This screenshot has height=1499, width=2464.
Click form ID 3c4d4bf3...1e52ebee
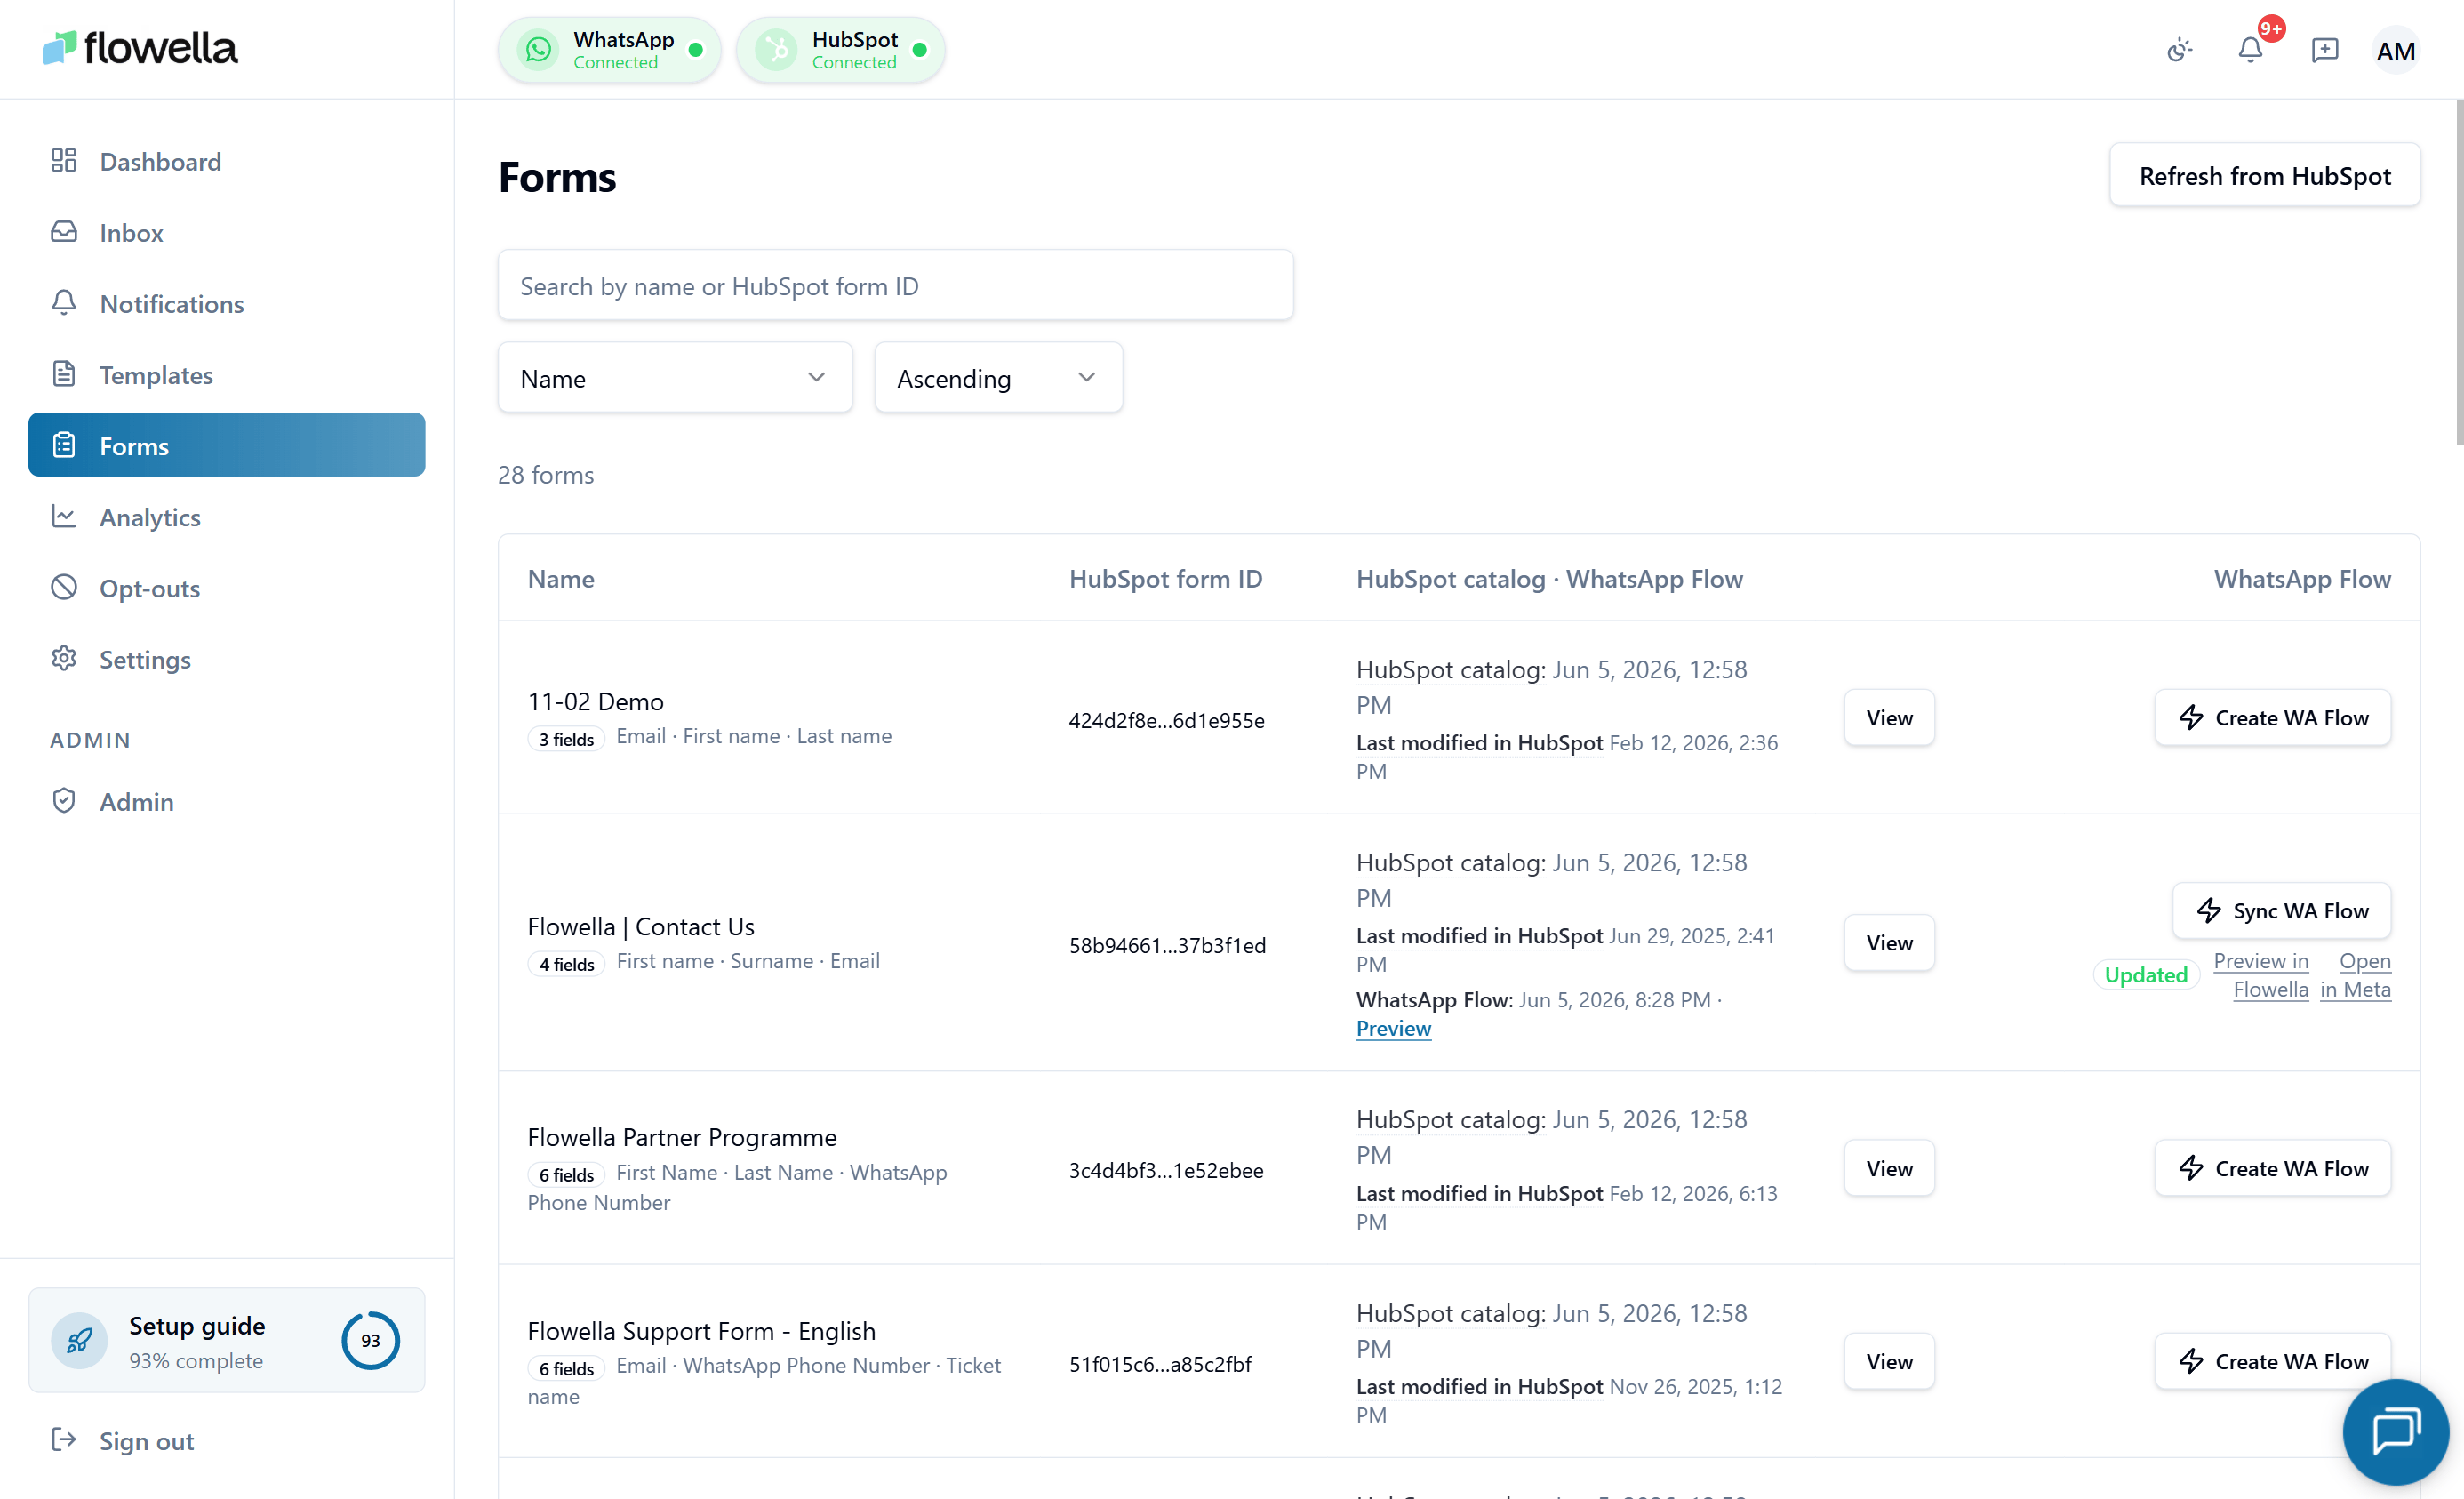tap(1166, 1170)
